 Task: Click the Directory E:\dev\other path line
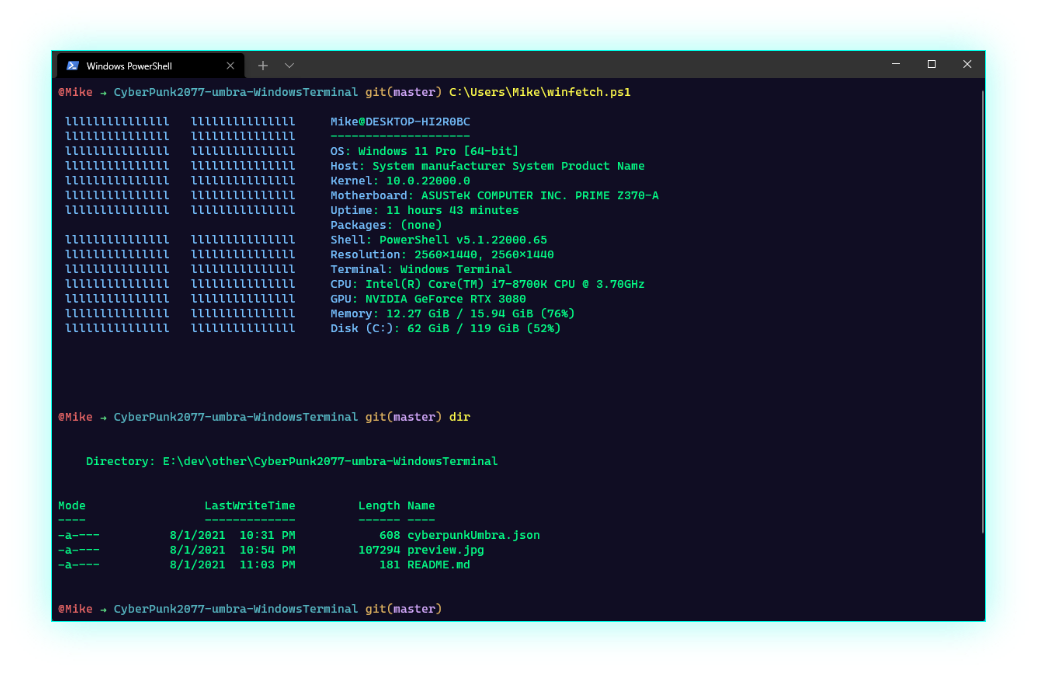coord(292,461)
